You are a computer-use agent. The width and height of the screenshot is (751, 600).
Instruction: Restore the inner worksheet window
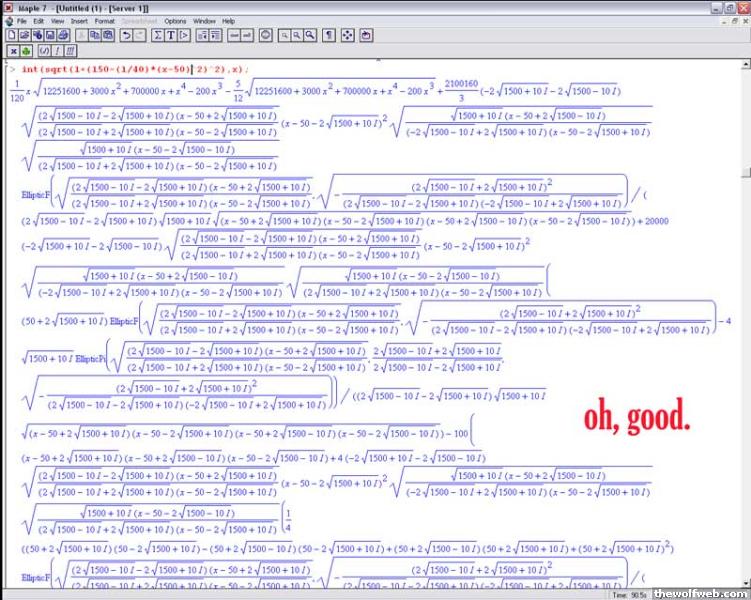[x=731, y=20]
